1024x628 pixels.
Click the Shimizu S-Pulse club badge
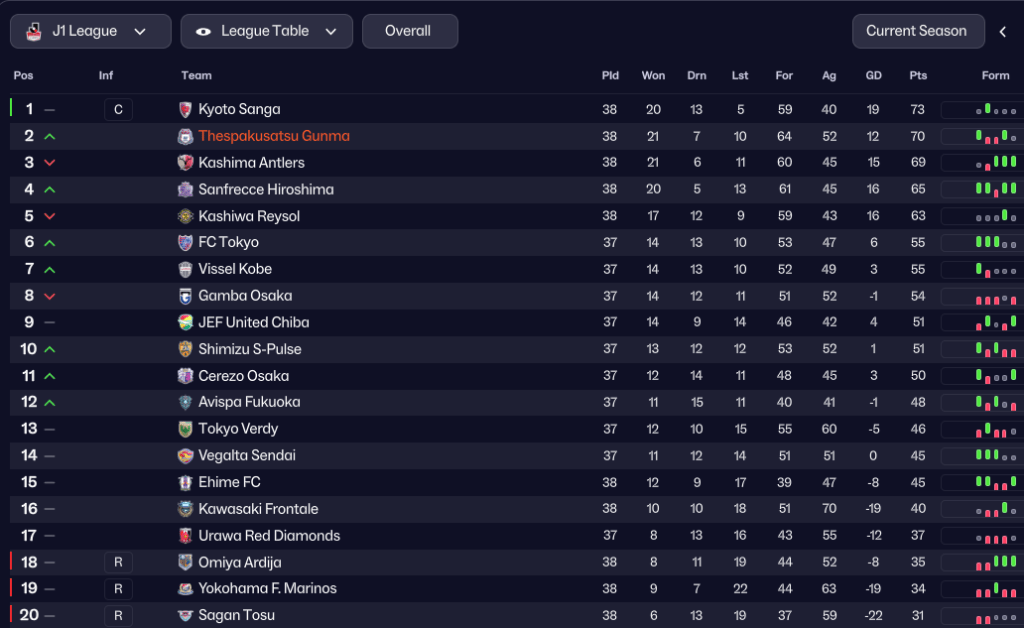tap(185, 349)
